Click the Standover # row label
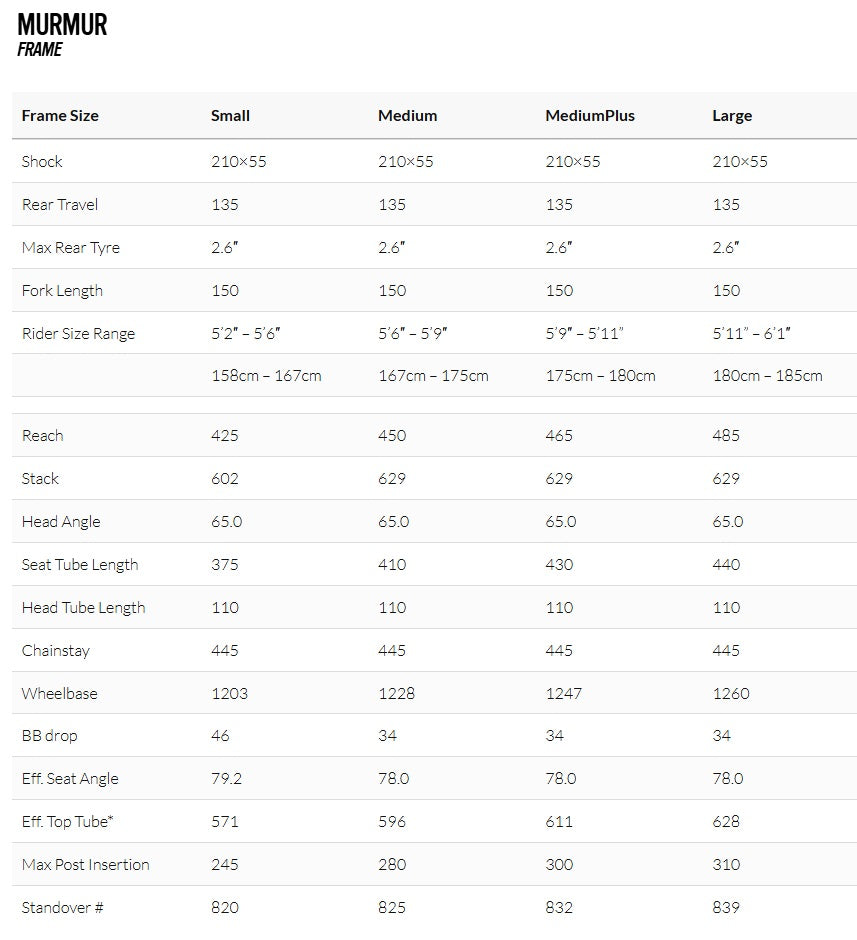Viewport: 857px width, 940px height. coord(62,907)
